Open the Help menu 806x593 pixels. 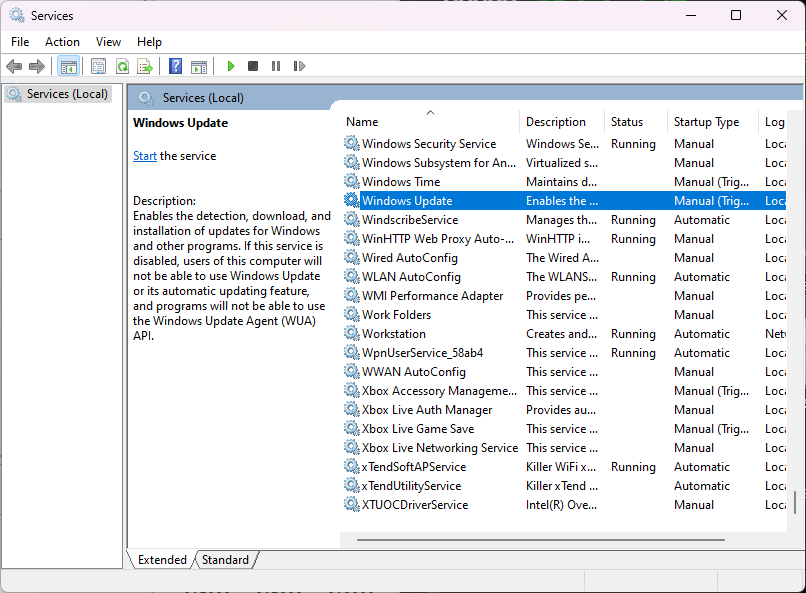[x=149, y=42]
